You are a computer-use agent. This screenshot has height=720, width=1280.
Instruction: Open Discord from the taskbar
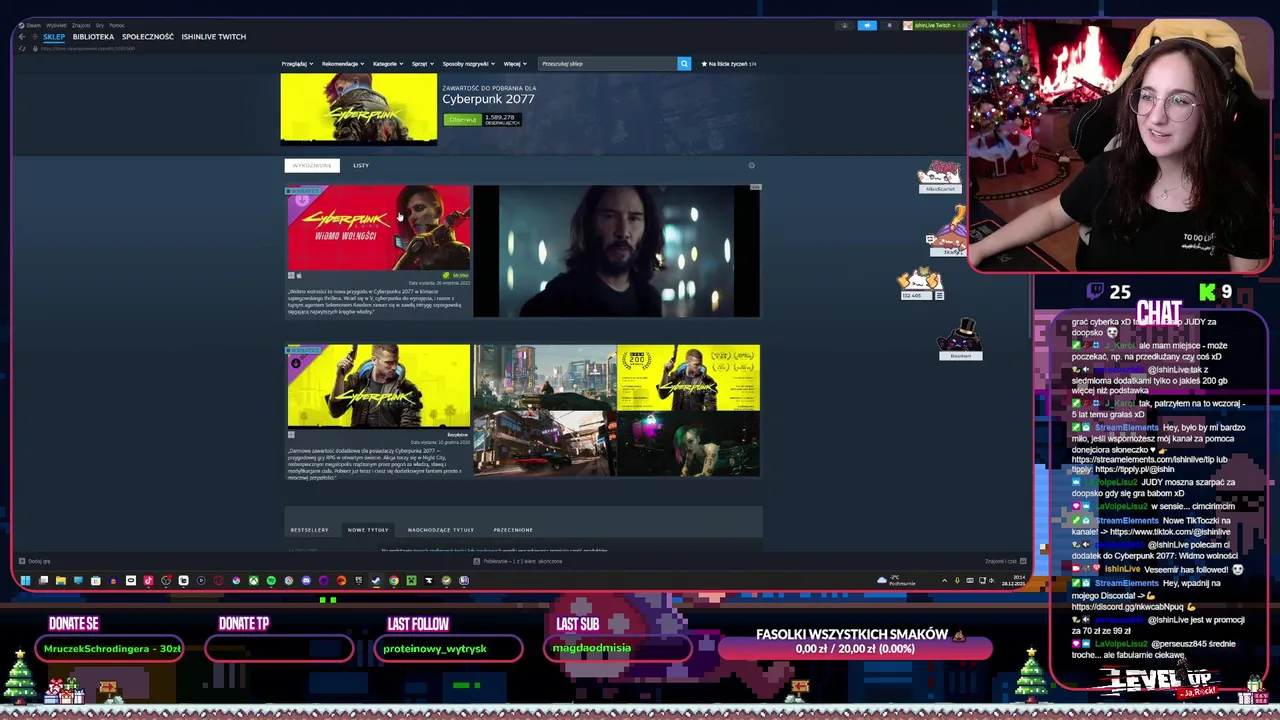(x=306, y=580)
